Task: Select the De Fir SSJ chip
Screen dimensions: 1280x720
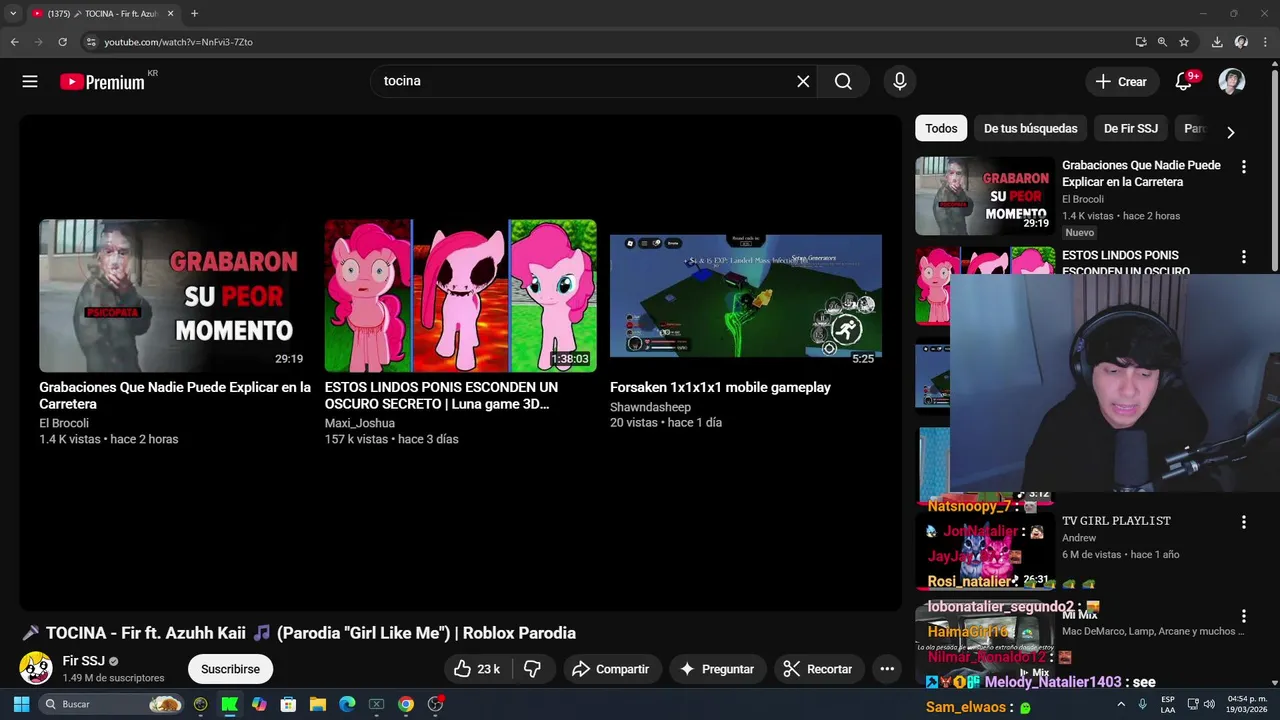Action: [x=1131, y=128]
